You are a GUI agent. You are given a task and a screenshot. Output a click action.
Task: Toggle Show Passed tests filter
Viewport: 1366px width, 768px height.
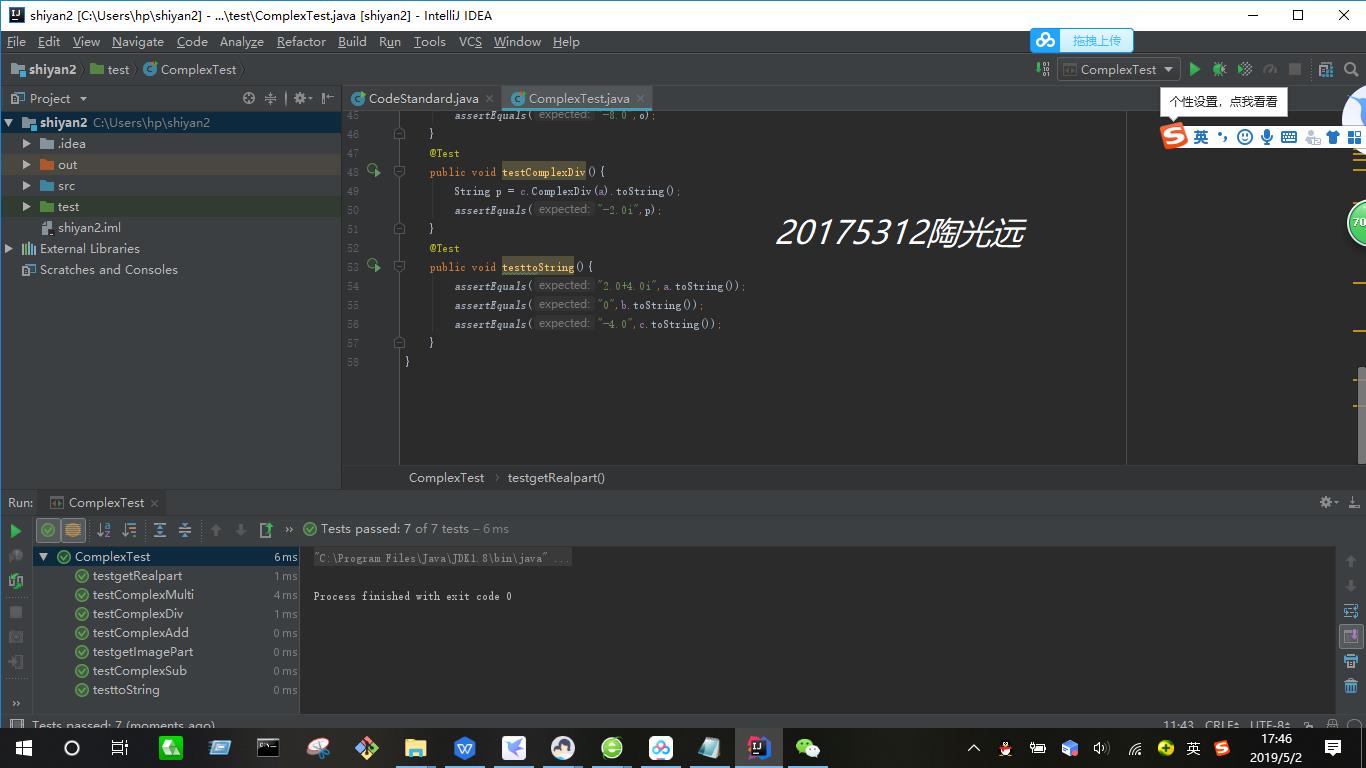(x=48, y=530)
